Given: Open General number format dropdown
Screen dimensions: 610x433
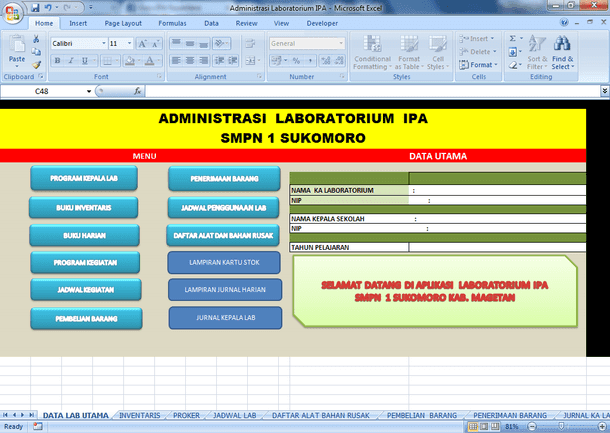Looking at the screenshot, I should pyautogui.click(x=341, y=44).
